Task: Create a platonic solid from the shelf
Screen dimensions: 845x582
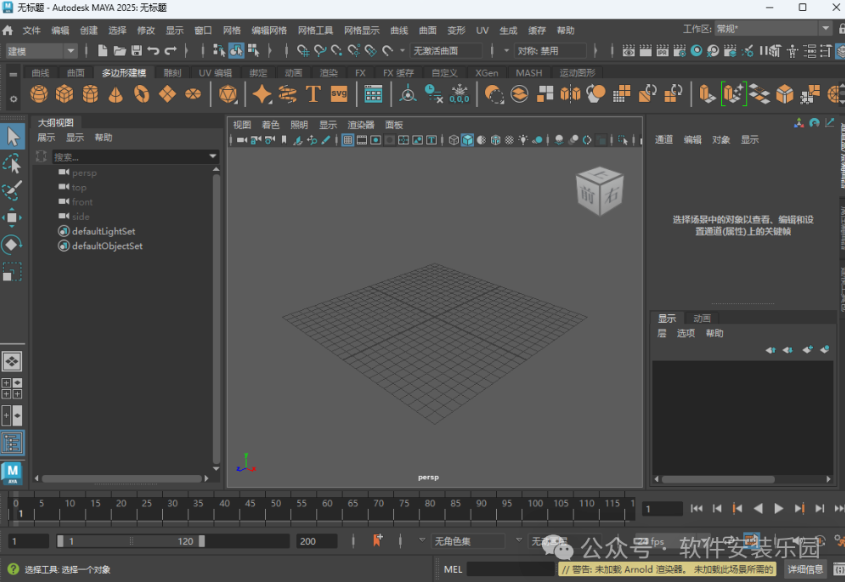Action: coord(228,94)
